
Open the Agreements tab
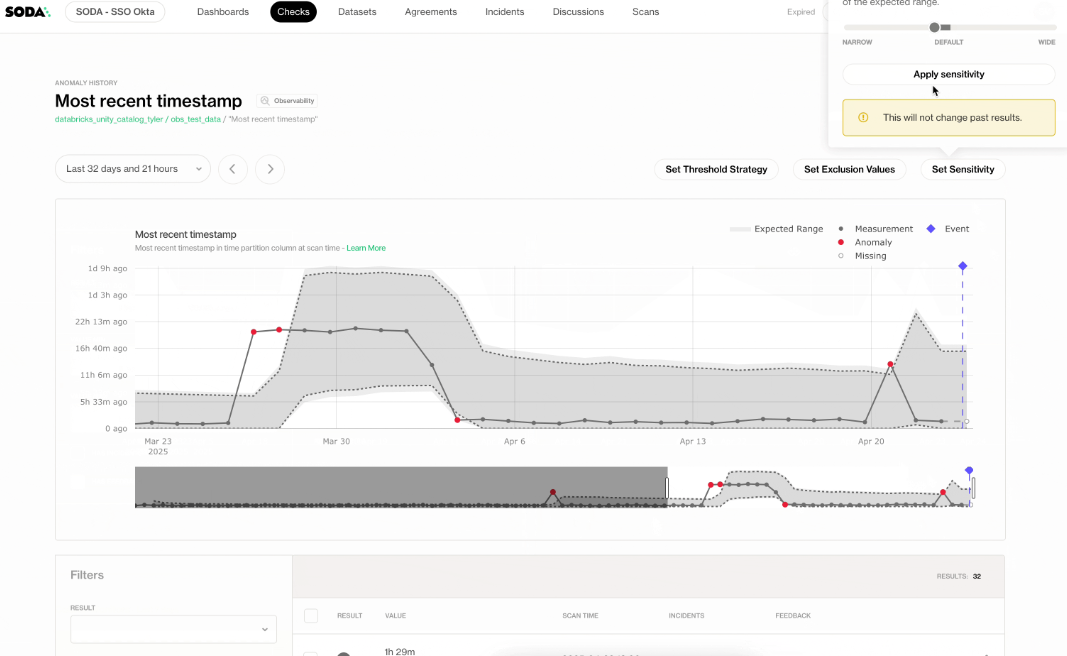point(431,12)
